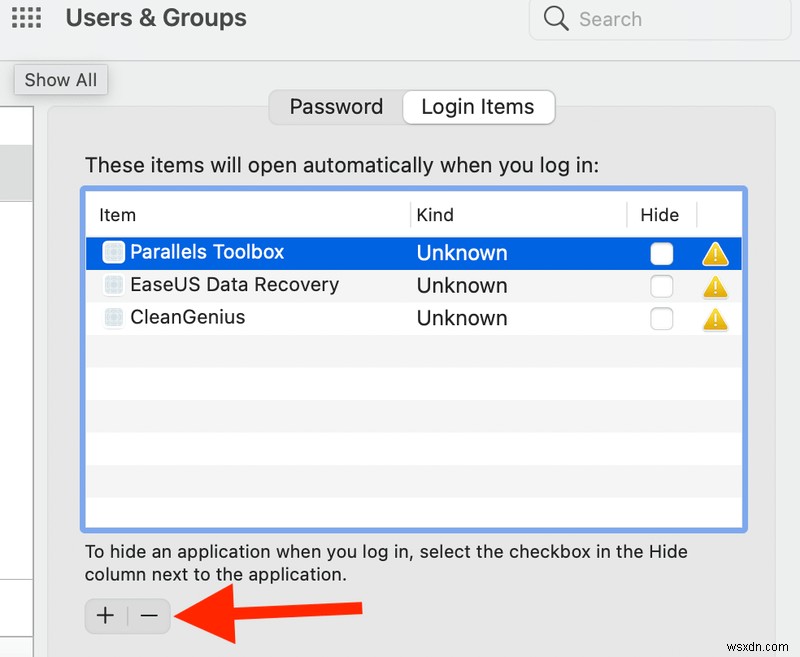Check the Hide box for EaseUS Data Recovery
The height and width of the screenshot is (657, 800).
662,286
